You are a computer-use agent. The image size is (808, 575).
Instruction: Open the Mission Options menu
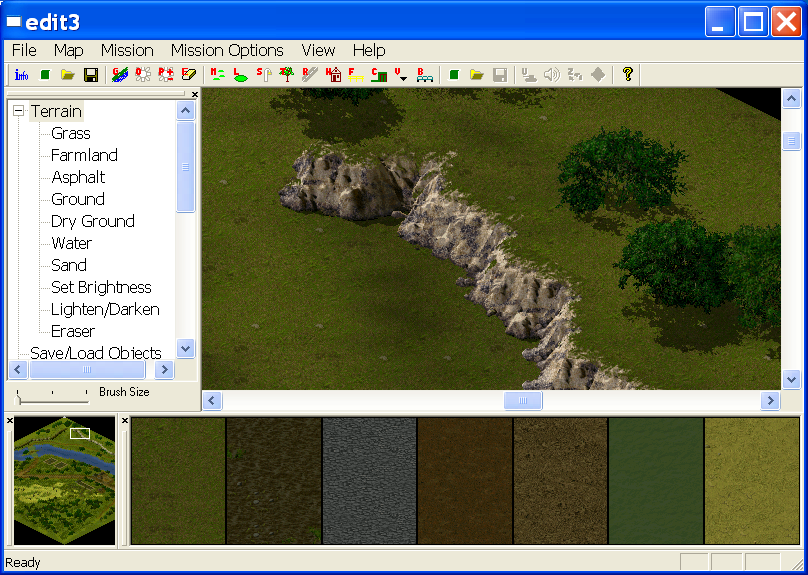[227, 50]
